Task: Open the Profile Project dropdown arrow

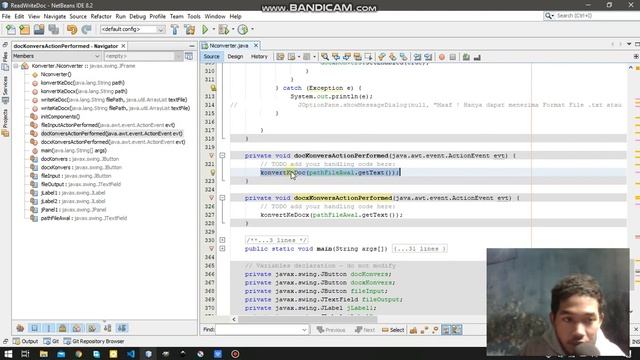Action: (x=252, y=29)
